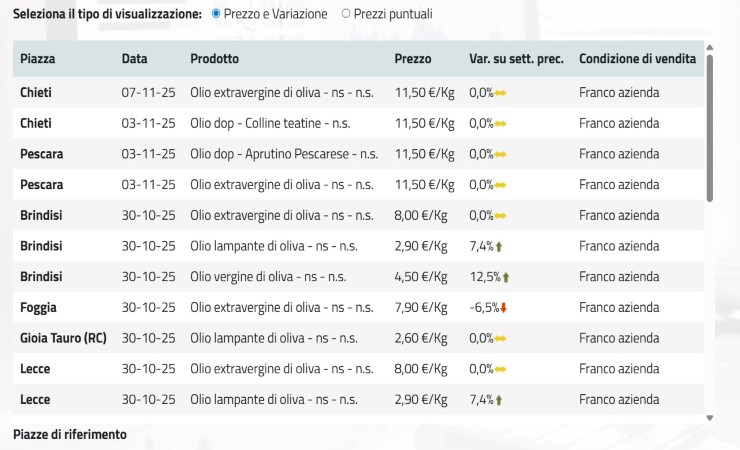740x450 pixels.
Task: Click the Condizione di vendita header
Action: pos(637,59)
